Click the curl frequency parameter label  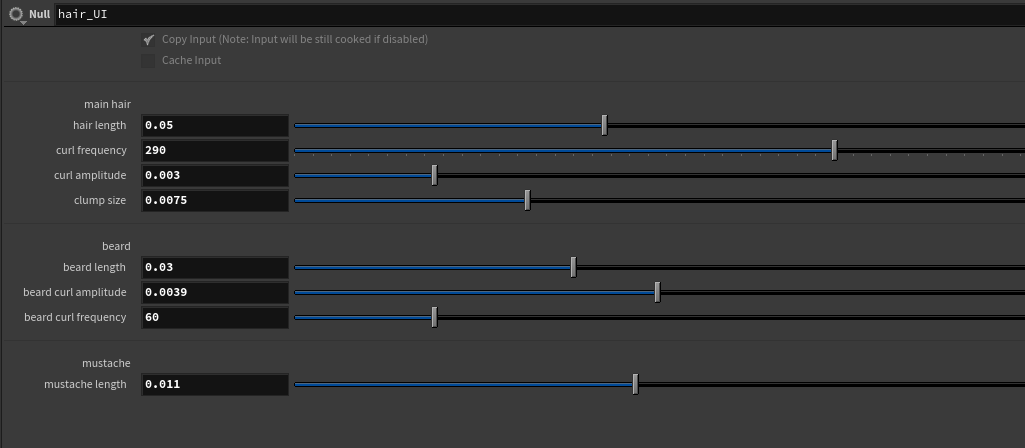point(92,150)
